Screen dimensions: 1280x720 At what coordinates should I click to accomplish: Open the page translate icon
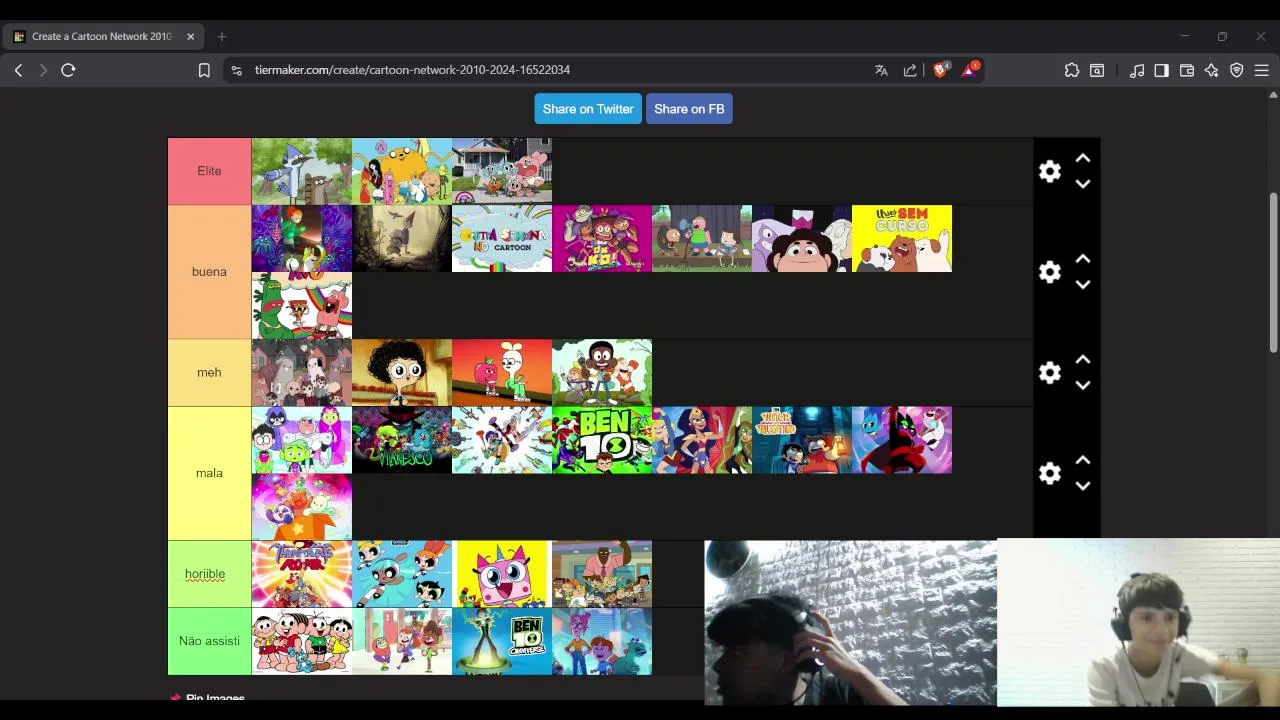(881, 70)
